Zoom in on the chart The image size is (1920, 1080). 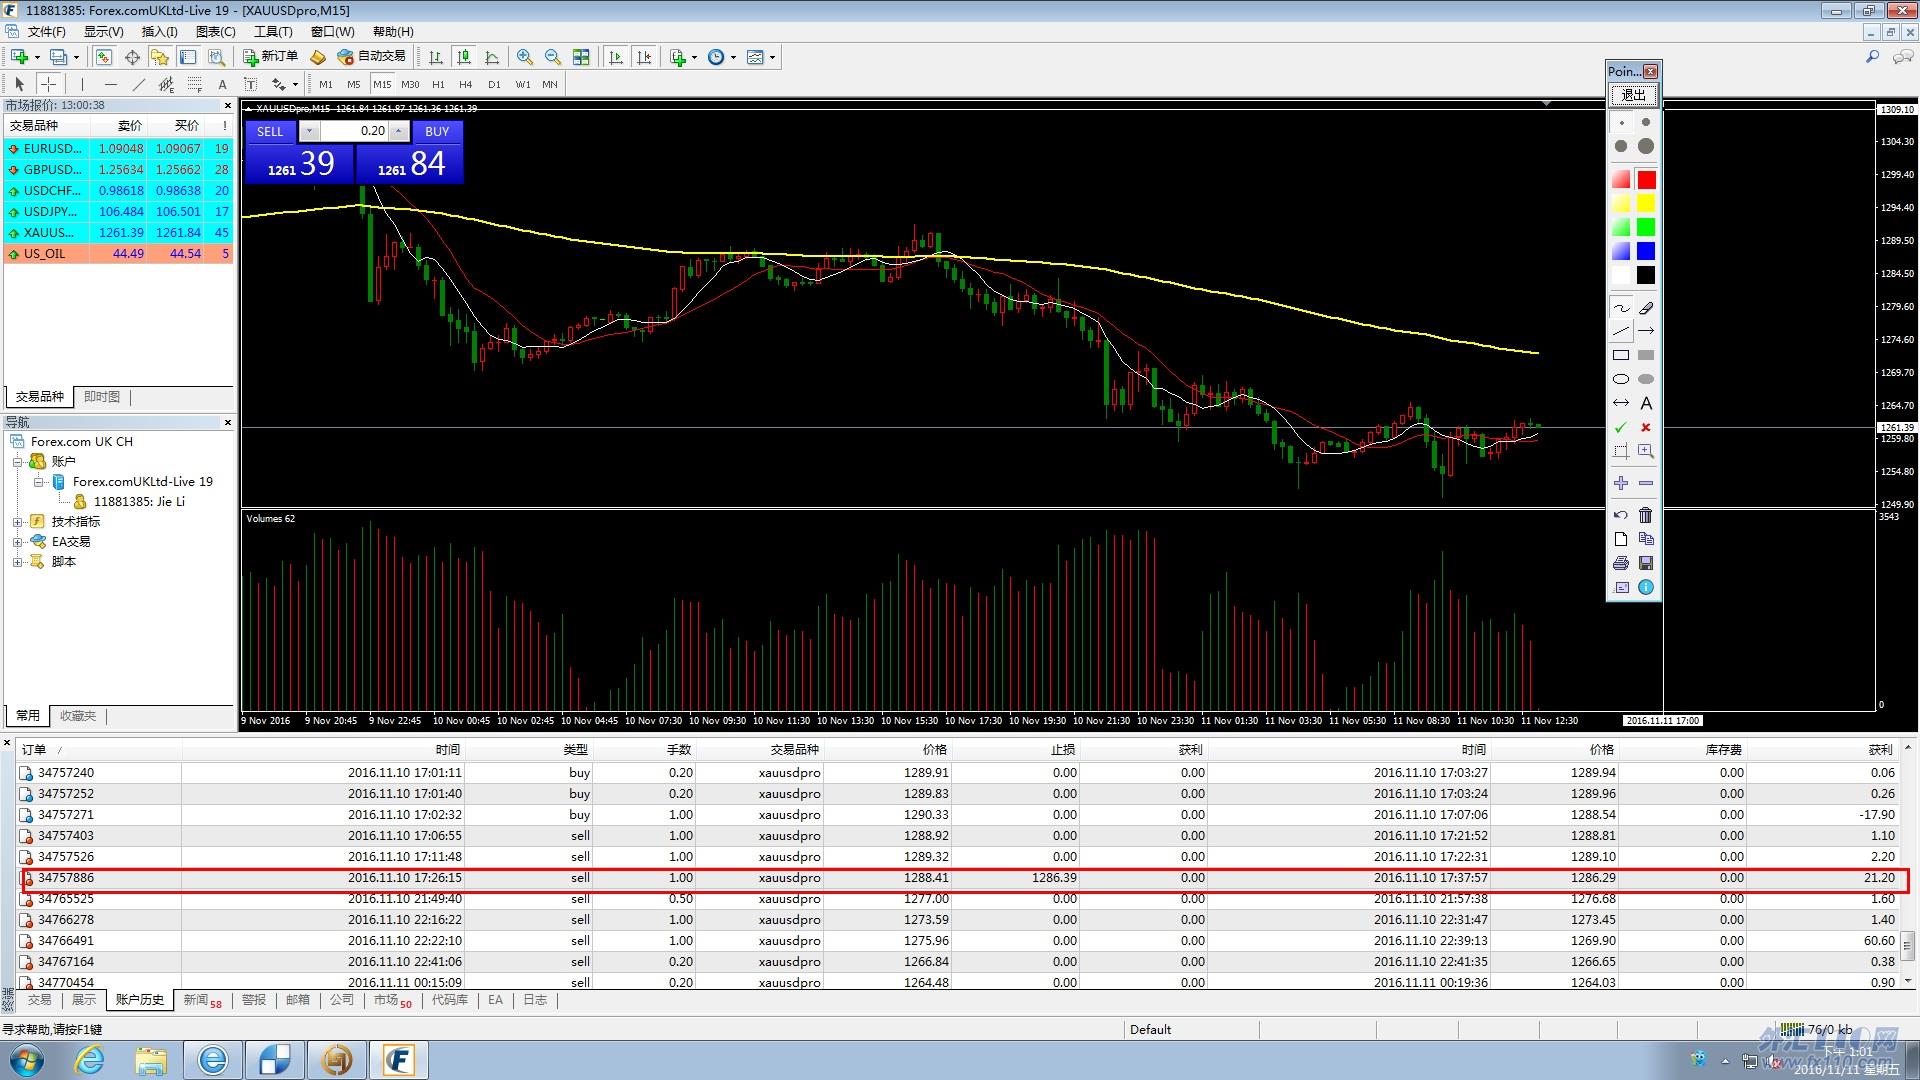[x=524, y=57]
